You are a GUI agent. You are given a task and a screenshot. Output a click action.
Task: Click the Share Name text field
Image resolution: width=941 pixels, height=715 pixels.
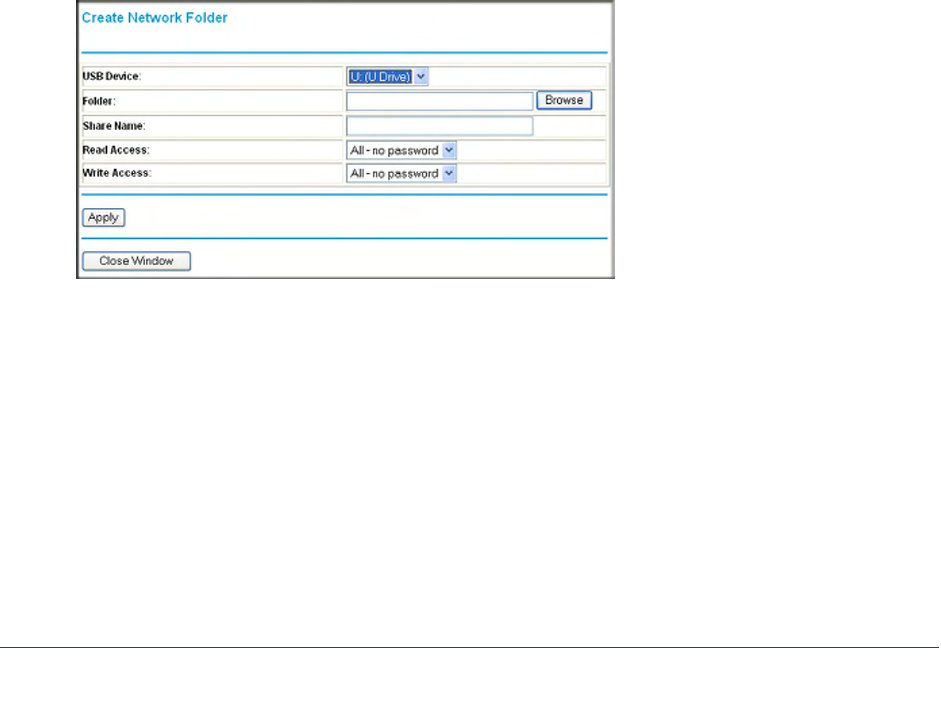[439, 126]
